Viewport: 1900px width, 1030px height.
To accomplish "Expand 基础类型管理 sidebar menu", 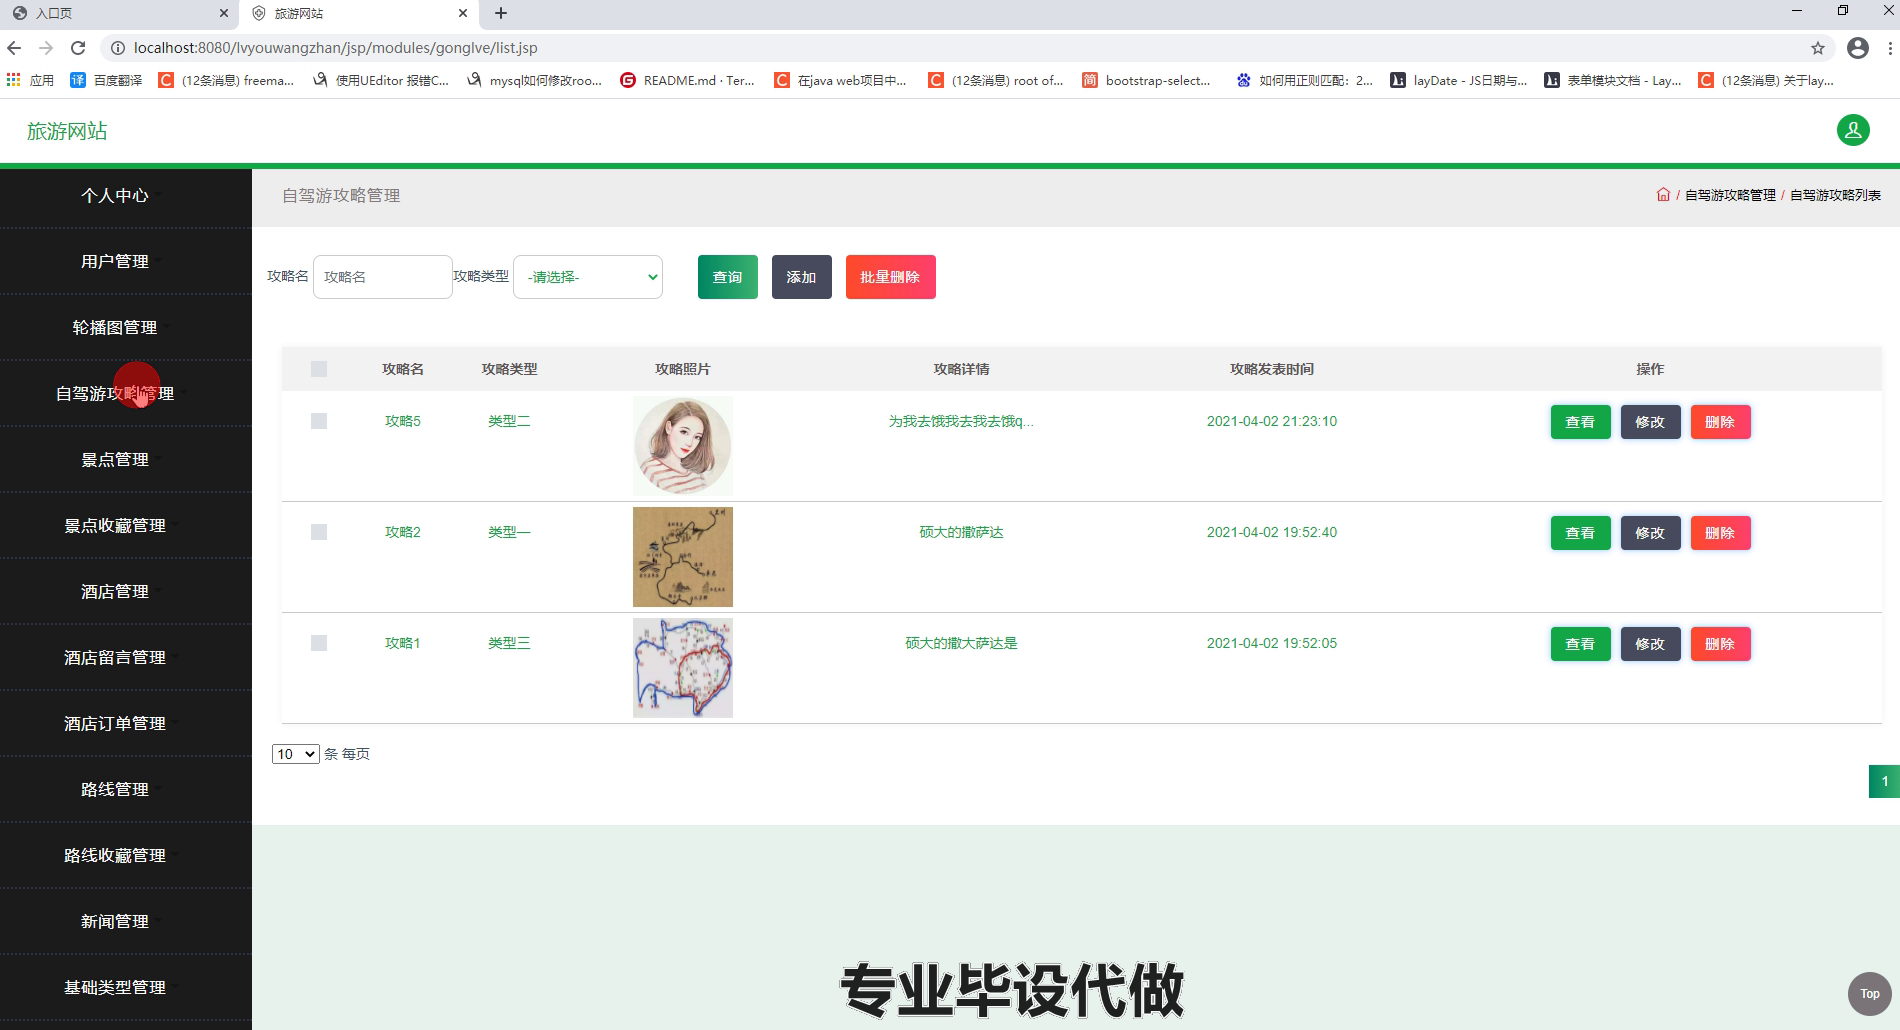I will 115,988.
